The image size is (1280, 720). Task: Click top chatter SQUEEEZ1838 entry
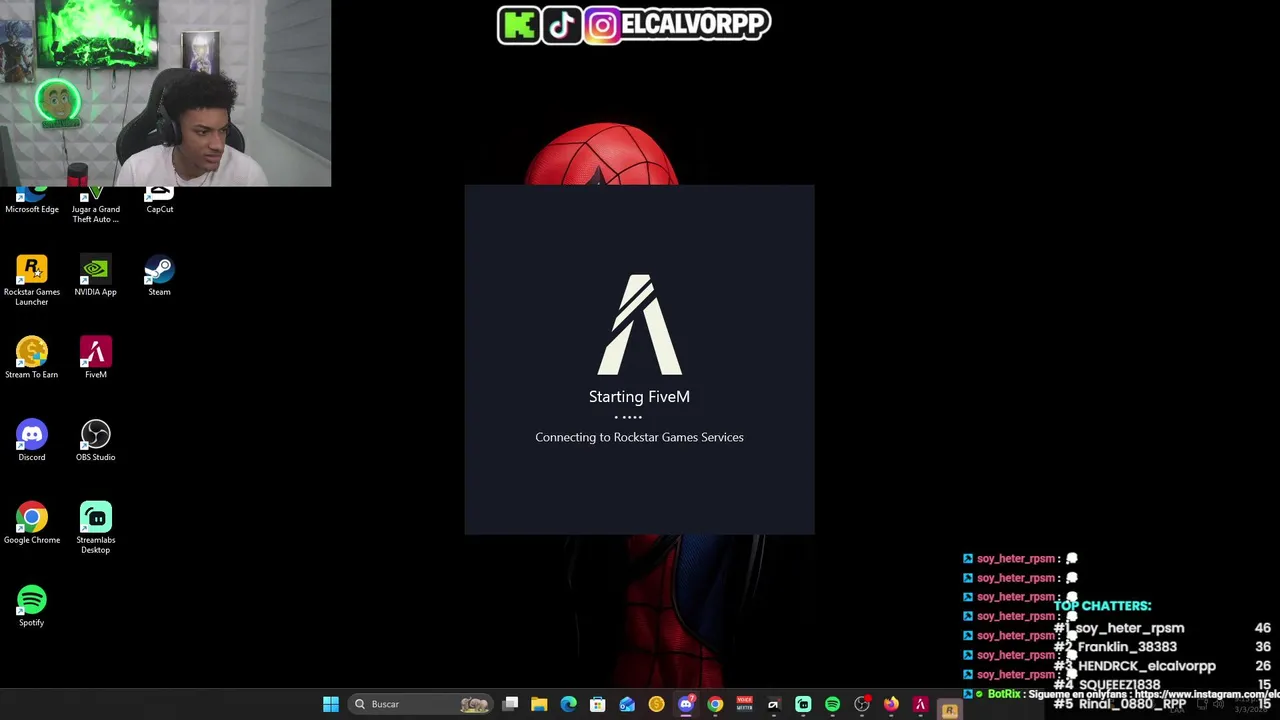pyautogui.click(x=1163, y=685)
